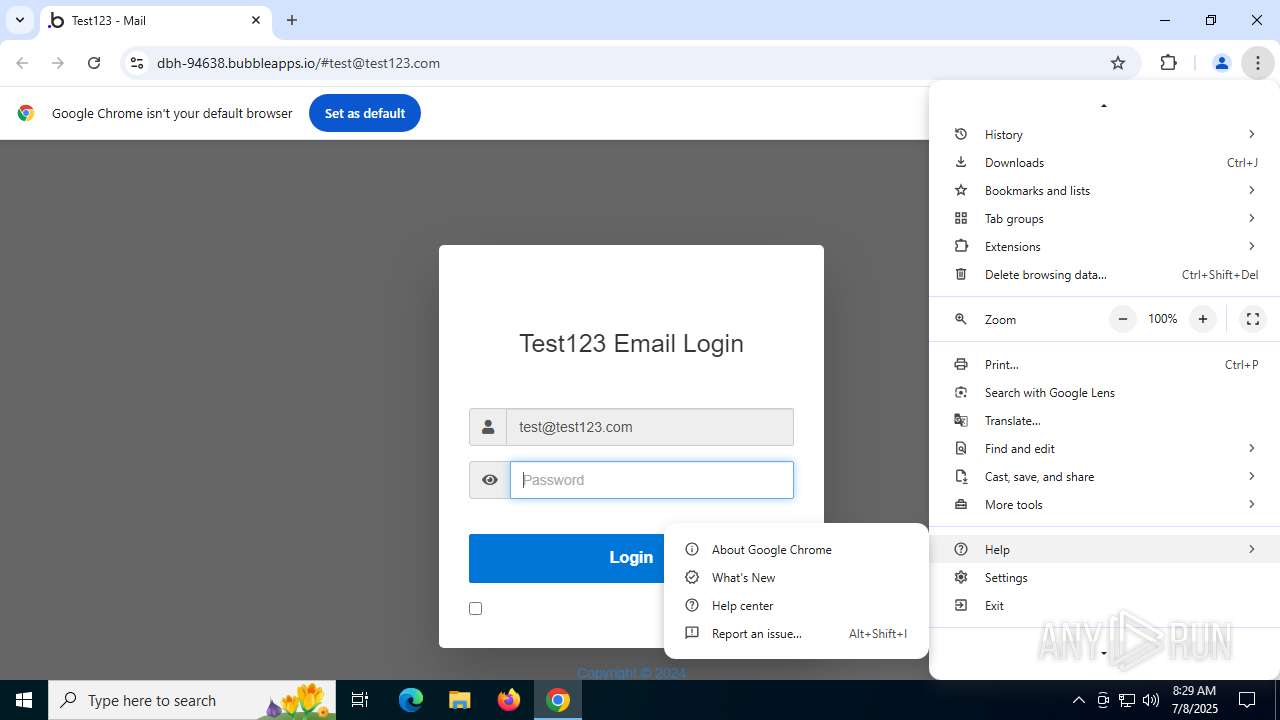This screenshot has width=1280, height=720.
Task: Expand More tools submenu arrow
Action: 1251,504
